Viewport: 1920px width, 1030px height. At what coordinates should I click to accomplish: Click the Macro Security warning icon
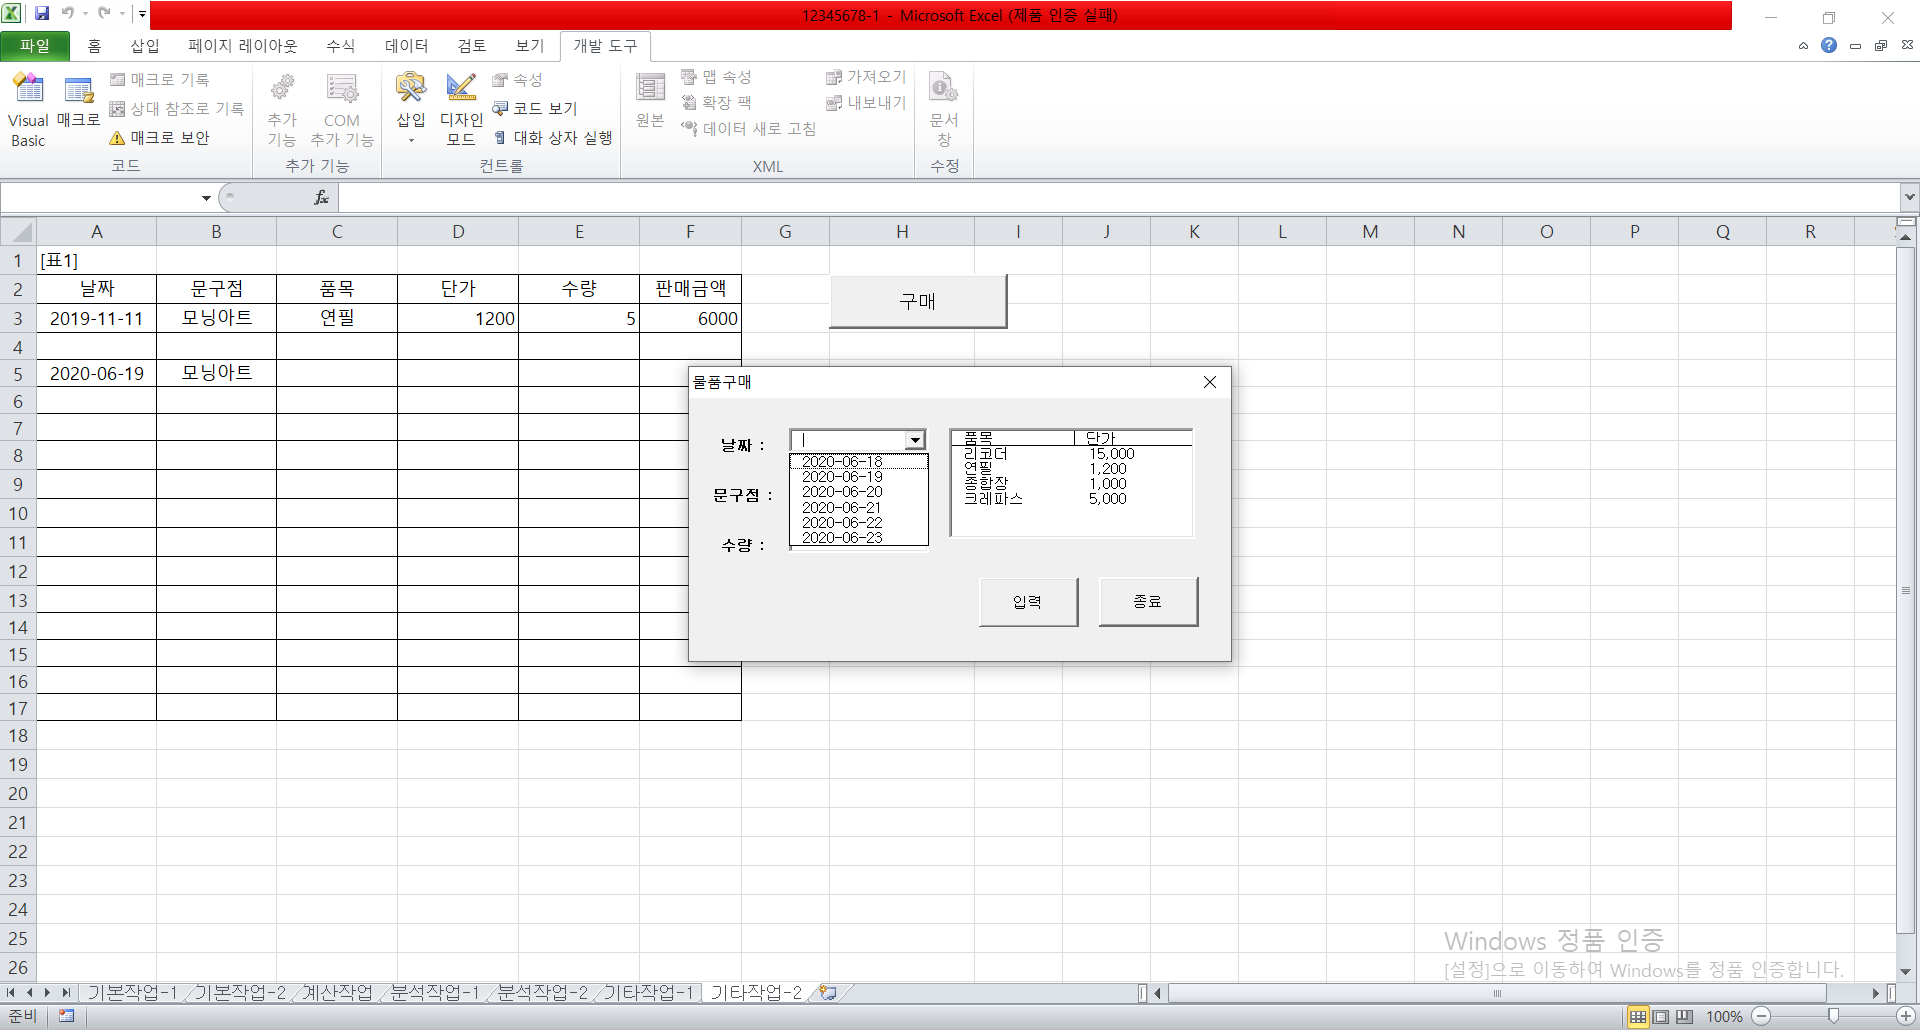117,138
